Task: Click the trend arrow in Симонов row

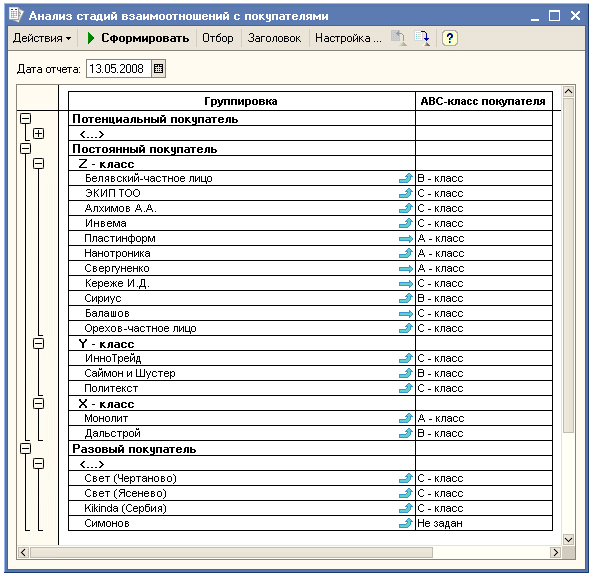Action: 406,523
